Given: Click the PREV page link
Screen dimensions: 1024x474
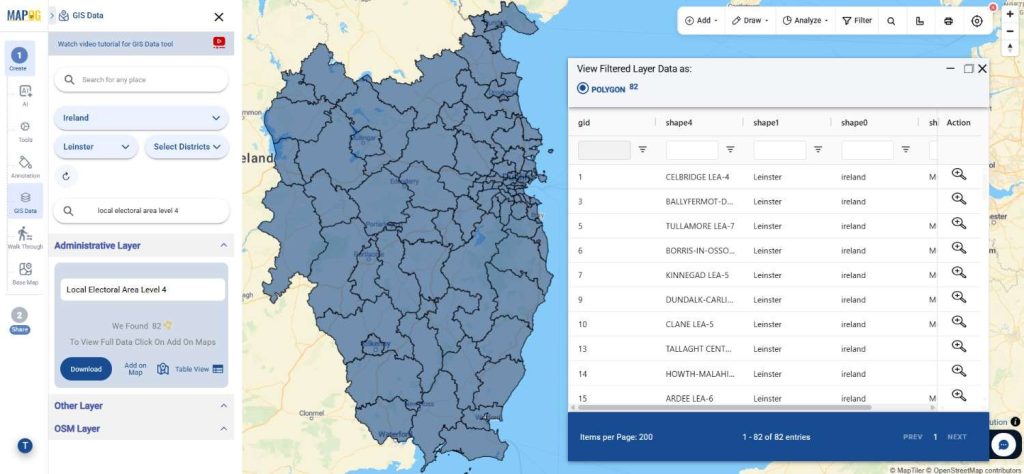Looking at the screenshot, I should click(912, 437).
